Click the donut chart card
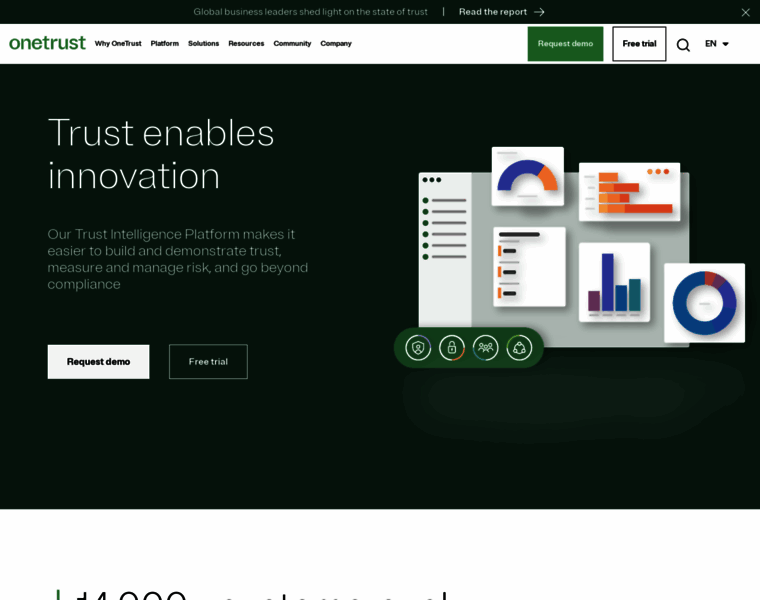The image size is (760, 600). pos(704,303)
